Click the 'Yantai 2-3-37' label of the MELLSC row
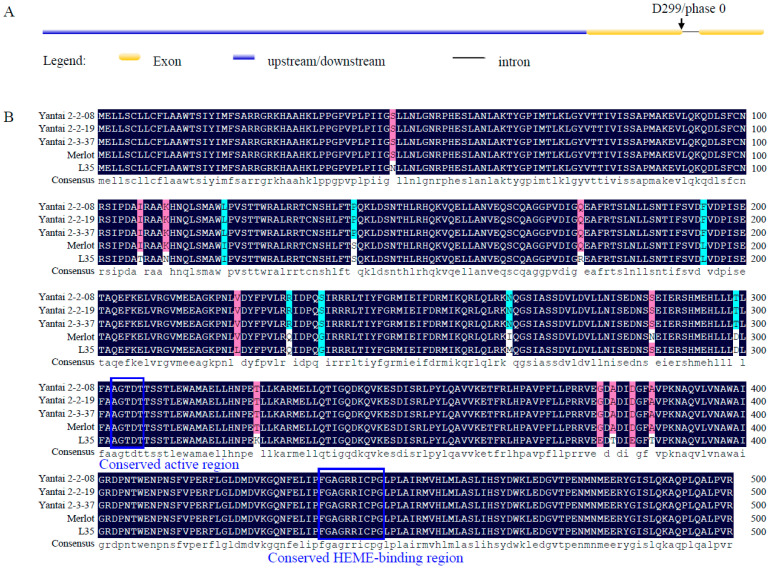The width and height of the screenshot is (773, 568). point(66,142)
